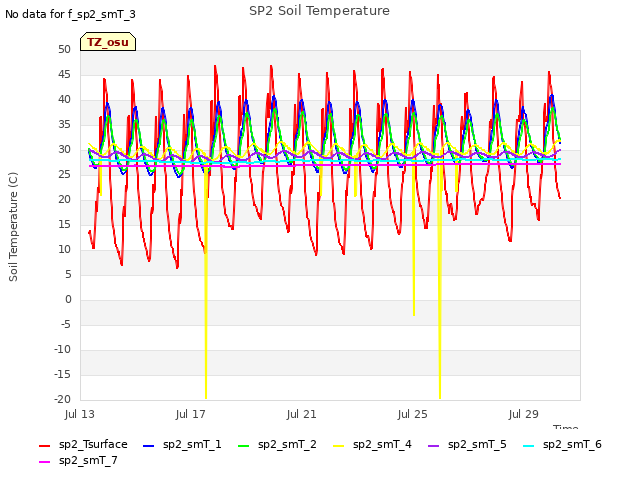The image size is (640, 480).
Task: Toggle sp2_smT_1 legend entry
Action: click(182, 444)
